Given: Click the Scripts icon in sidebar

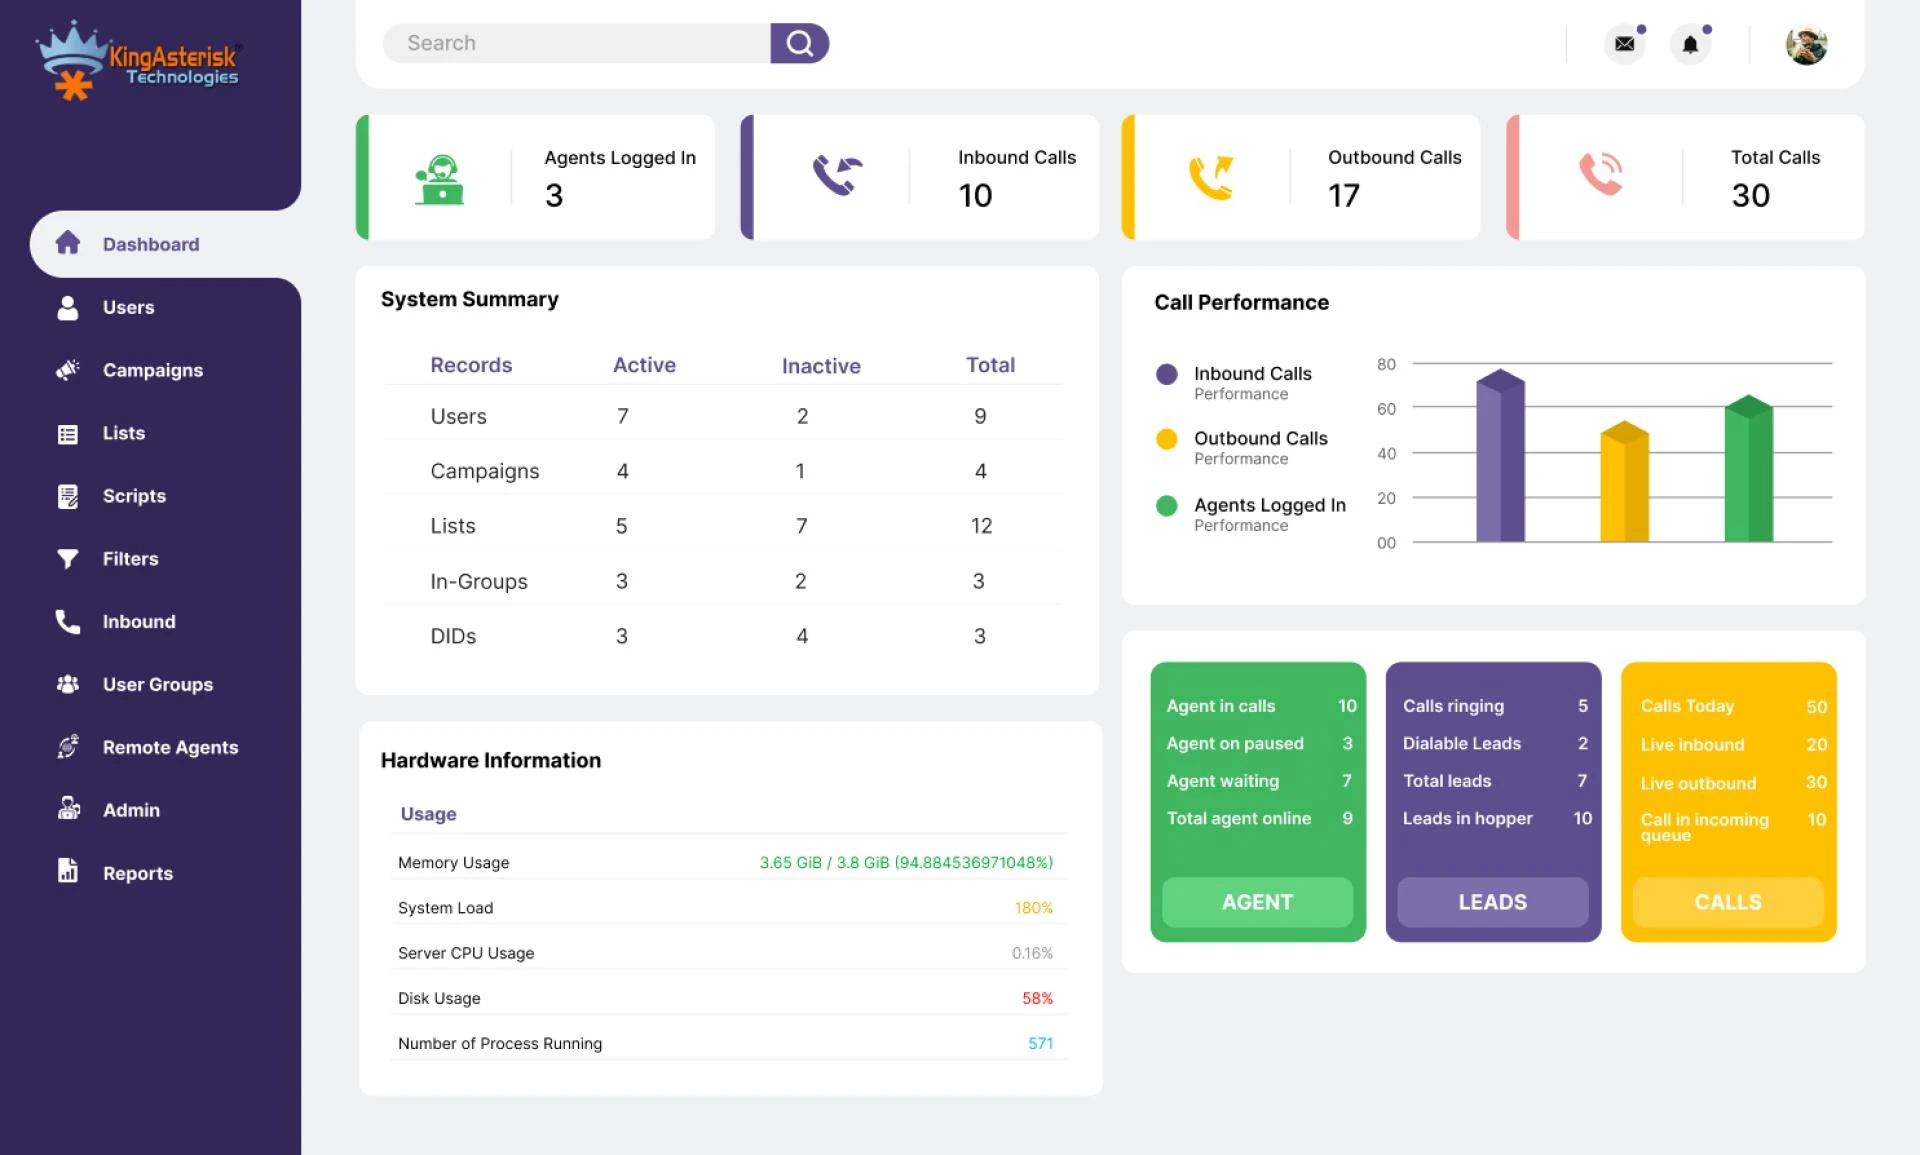Looking at the screenshot, I should point(67,496).
